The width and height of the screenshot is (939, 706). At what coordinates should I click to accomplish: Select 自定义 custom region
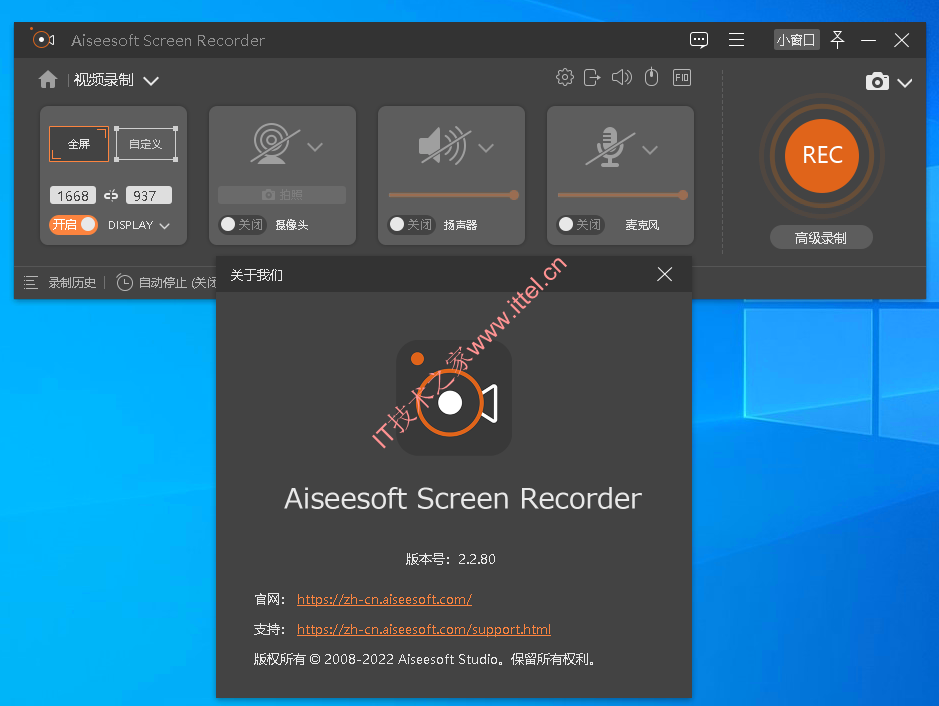(x=146, y=144)
